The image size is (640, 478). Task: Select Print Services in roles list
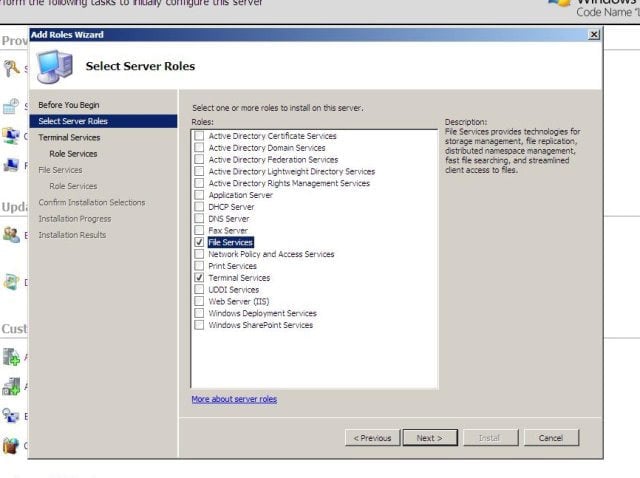pyautogui.click(x=232, y=266)
